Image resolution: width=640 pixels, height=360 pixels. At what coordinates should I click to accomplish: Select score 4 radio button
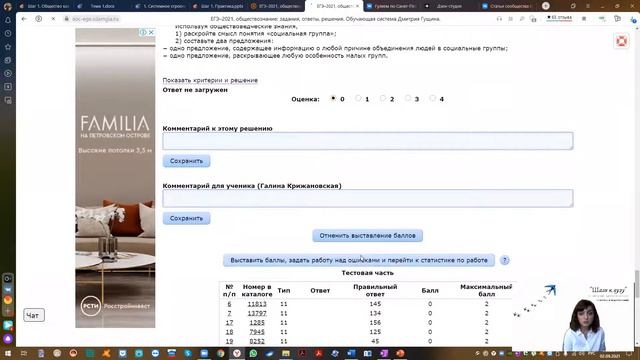point(433,98)
